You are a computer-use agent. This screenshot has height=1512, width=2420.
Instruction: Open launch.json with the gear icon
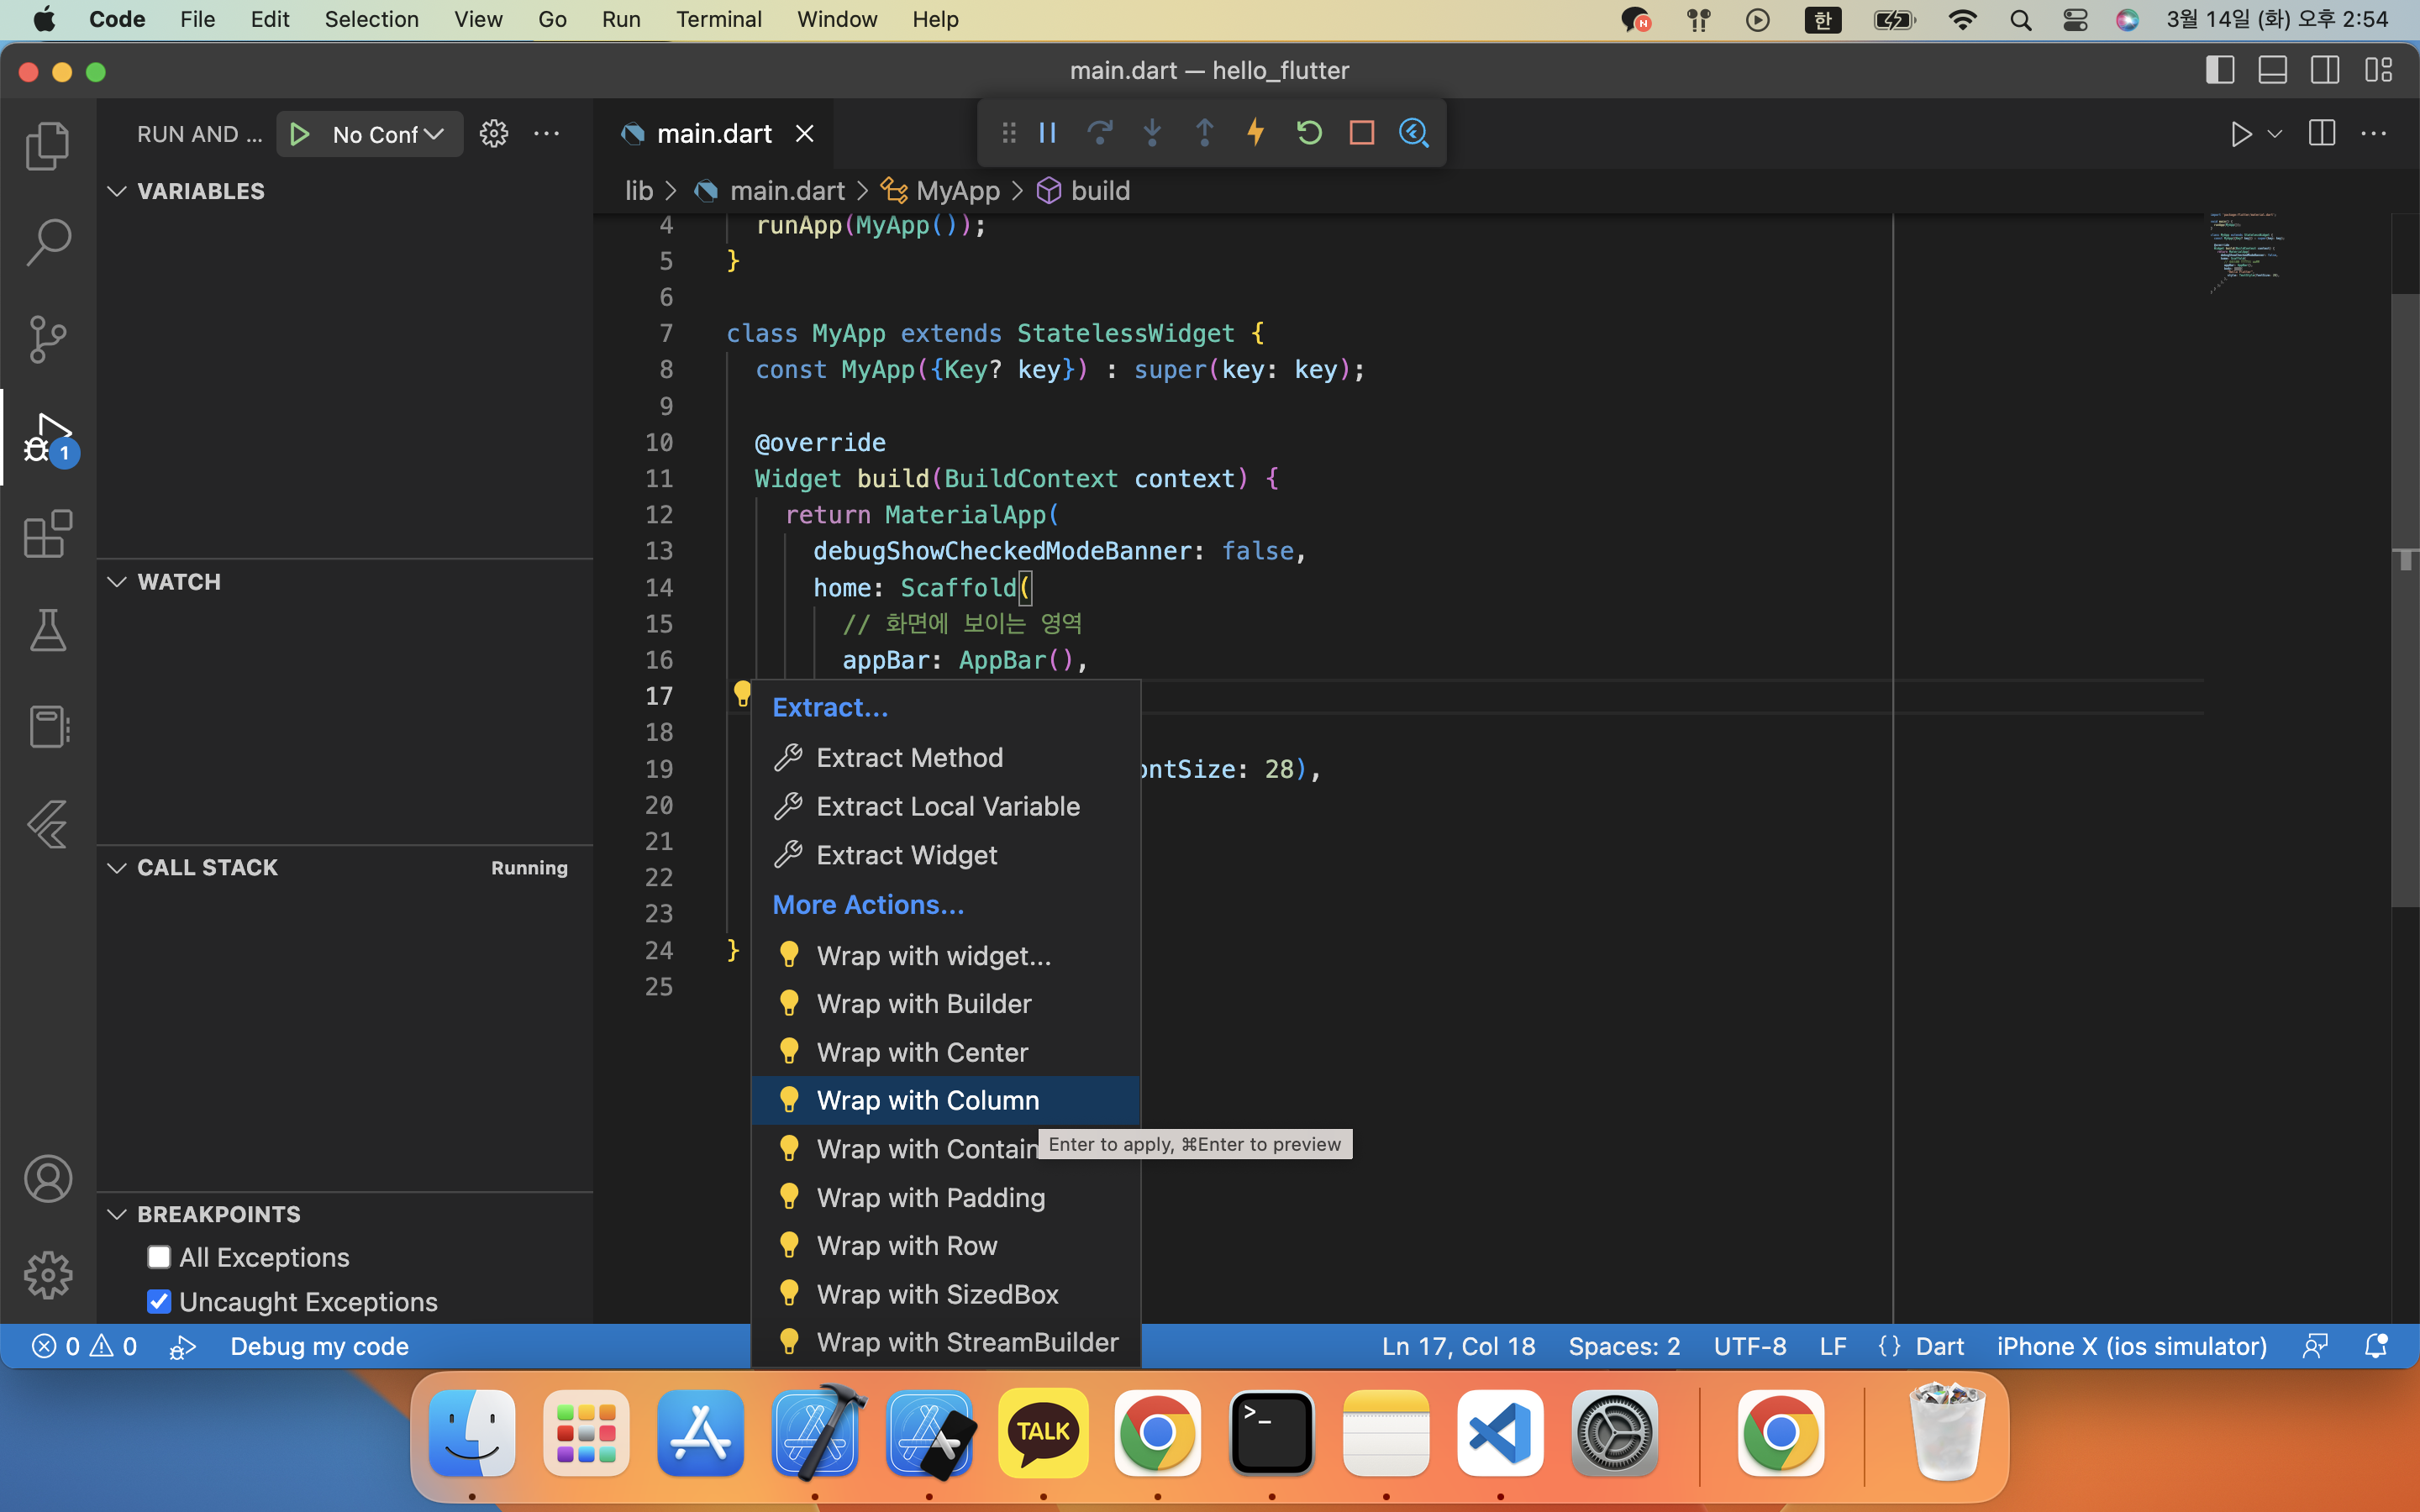pos(493,134)
